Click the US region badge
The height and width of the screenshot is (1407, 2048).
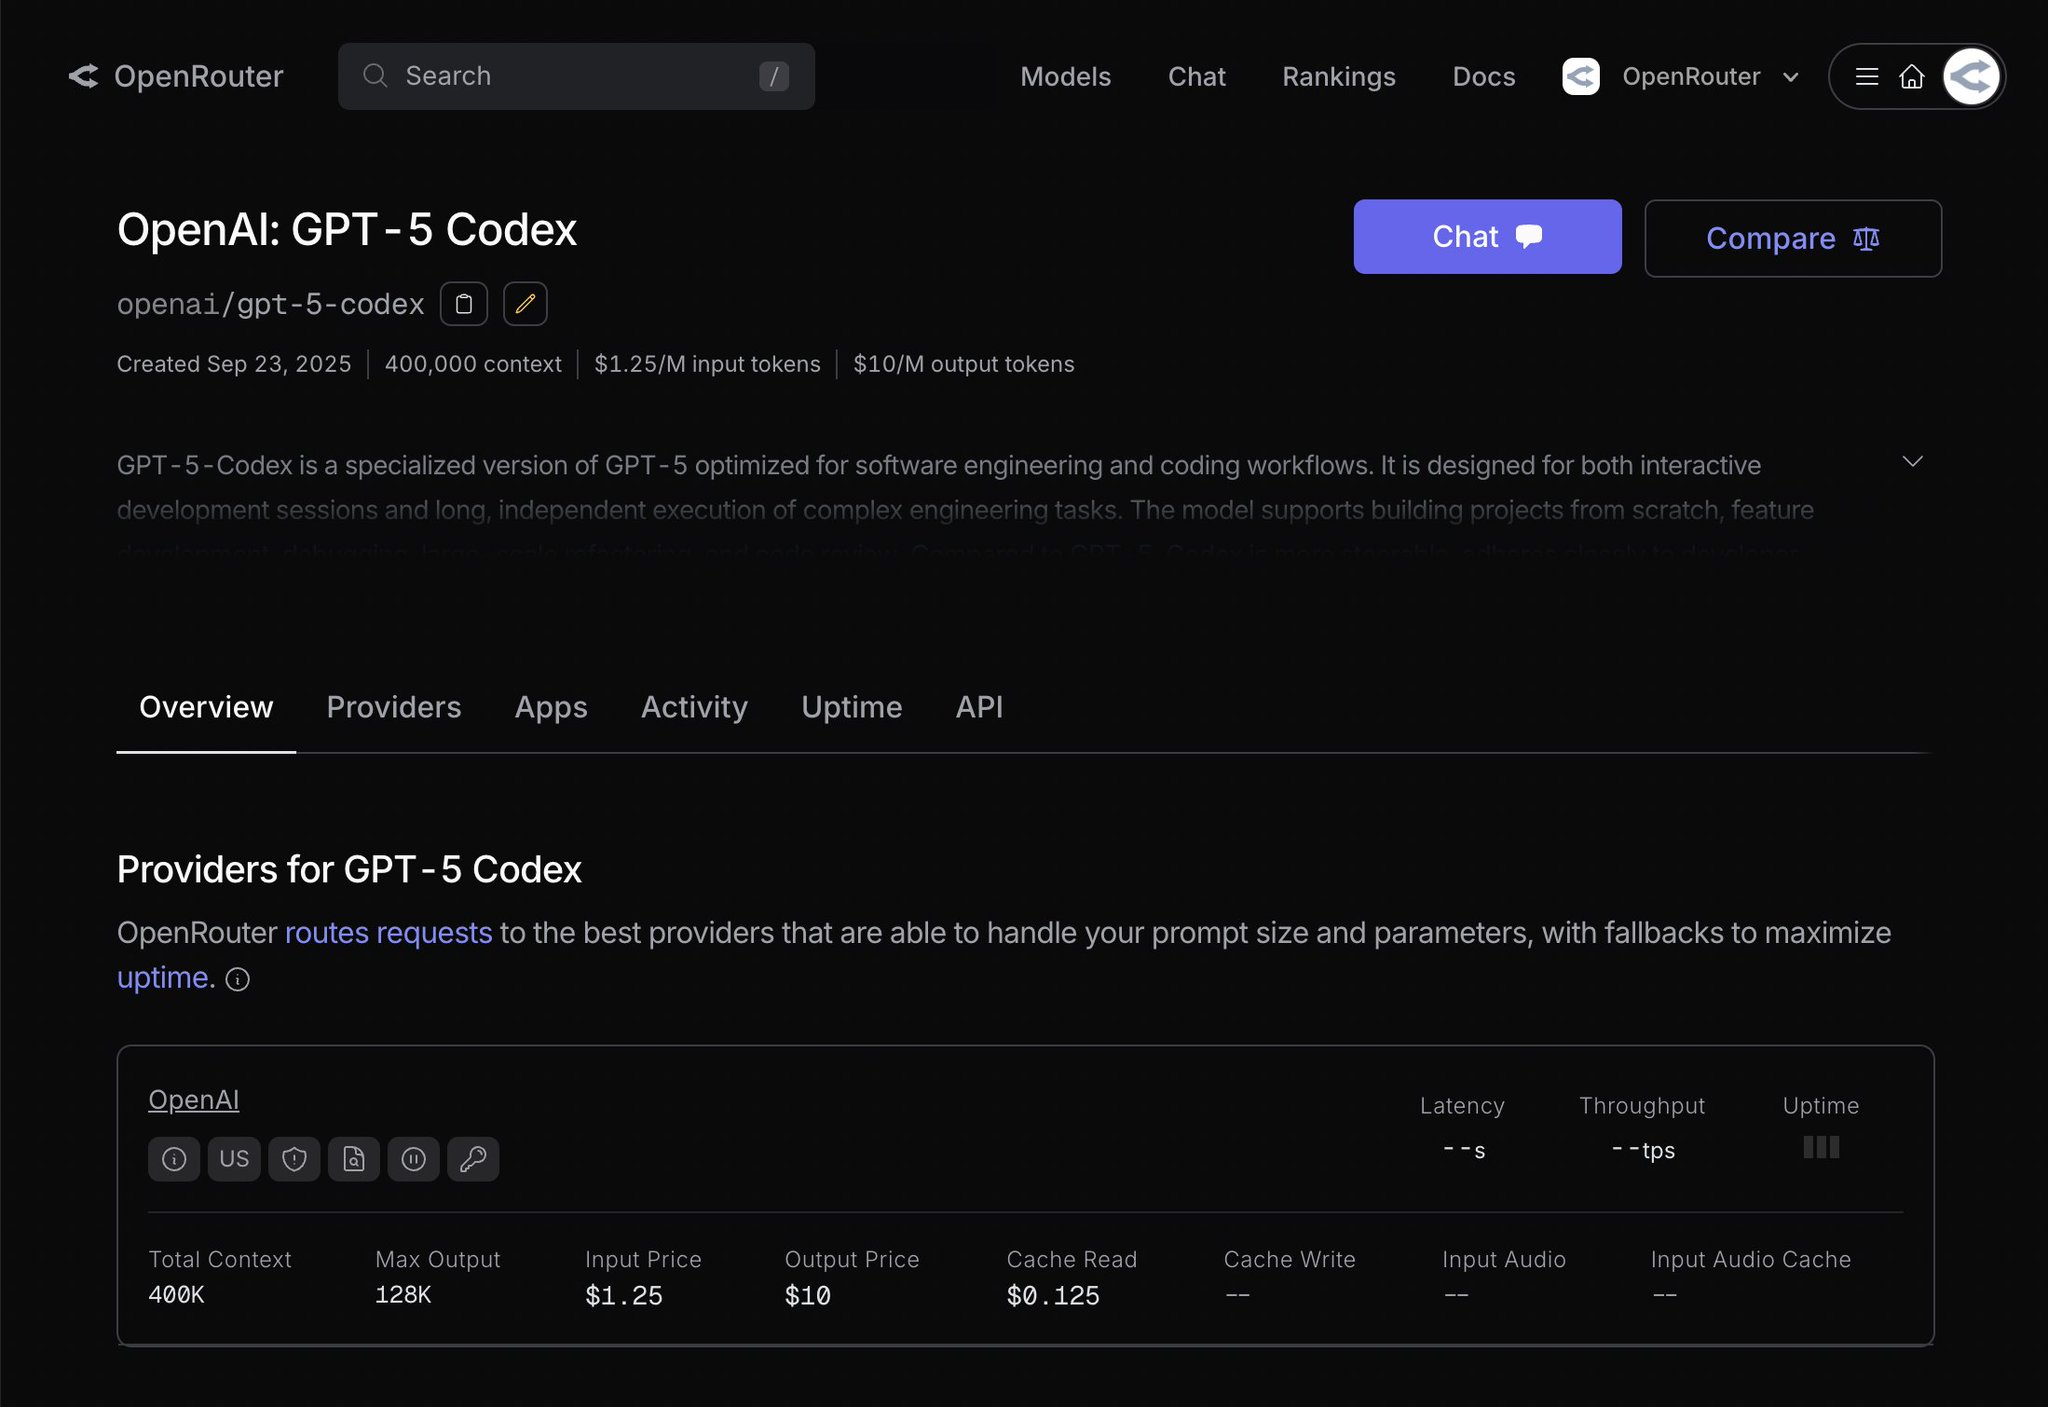[234, 1159]
